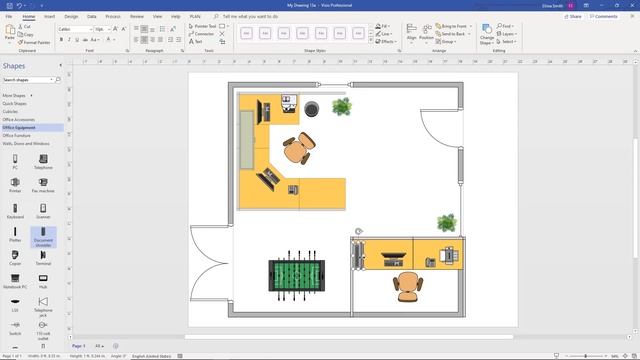640x360 pixels.
Task: Select the Copier shape in the stencil
Action: 15,258
